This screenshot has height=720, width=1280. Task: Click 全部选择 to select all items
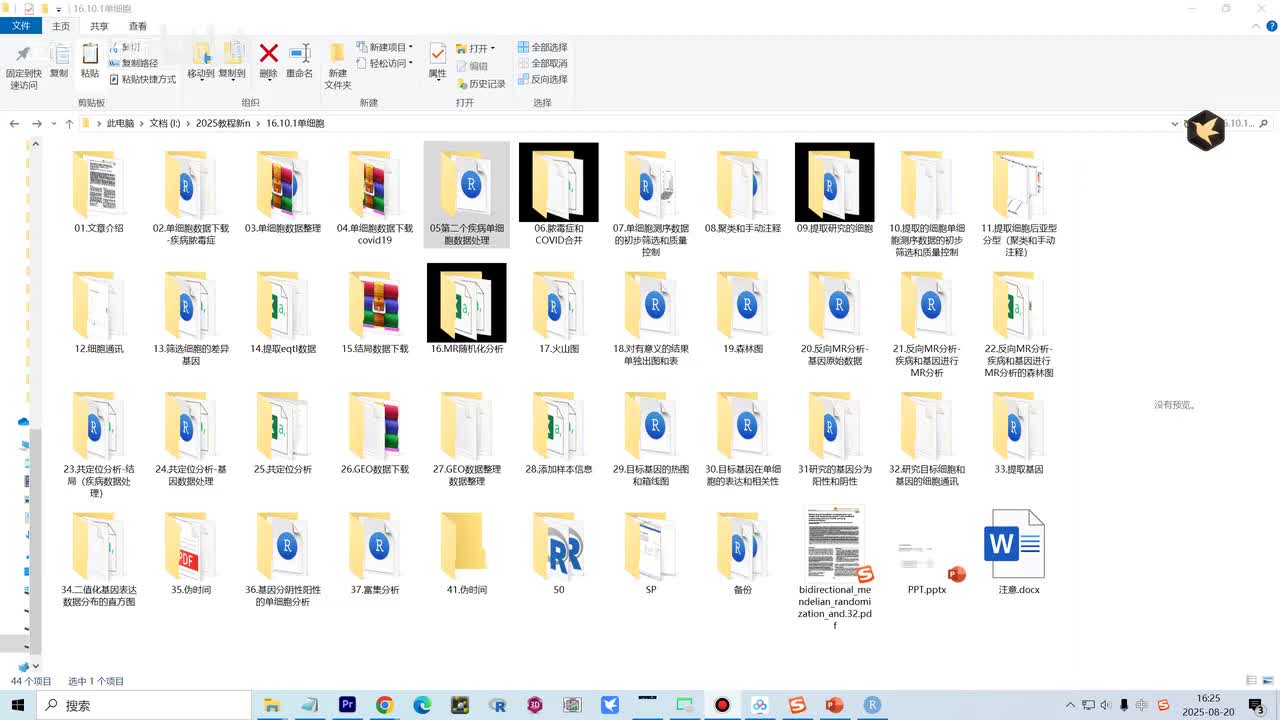(542, 47)
